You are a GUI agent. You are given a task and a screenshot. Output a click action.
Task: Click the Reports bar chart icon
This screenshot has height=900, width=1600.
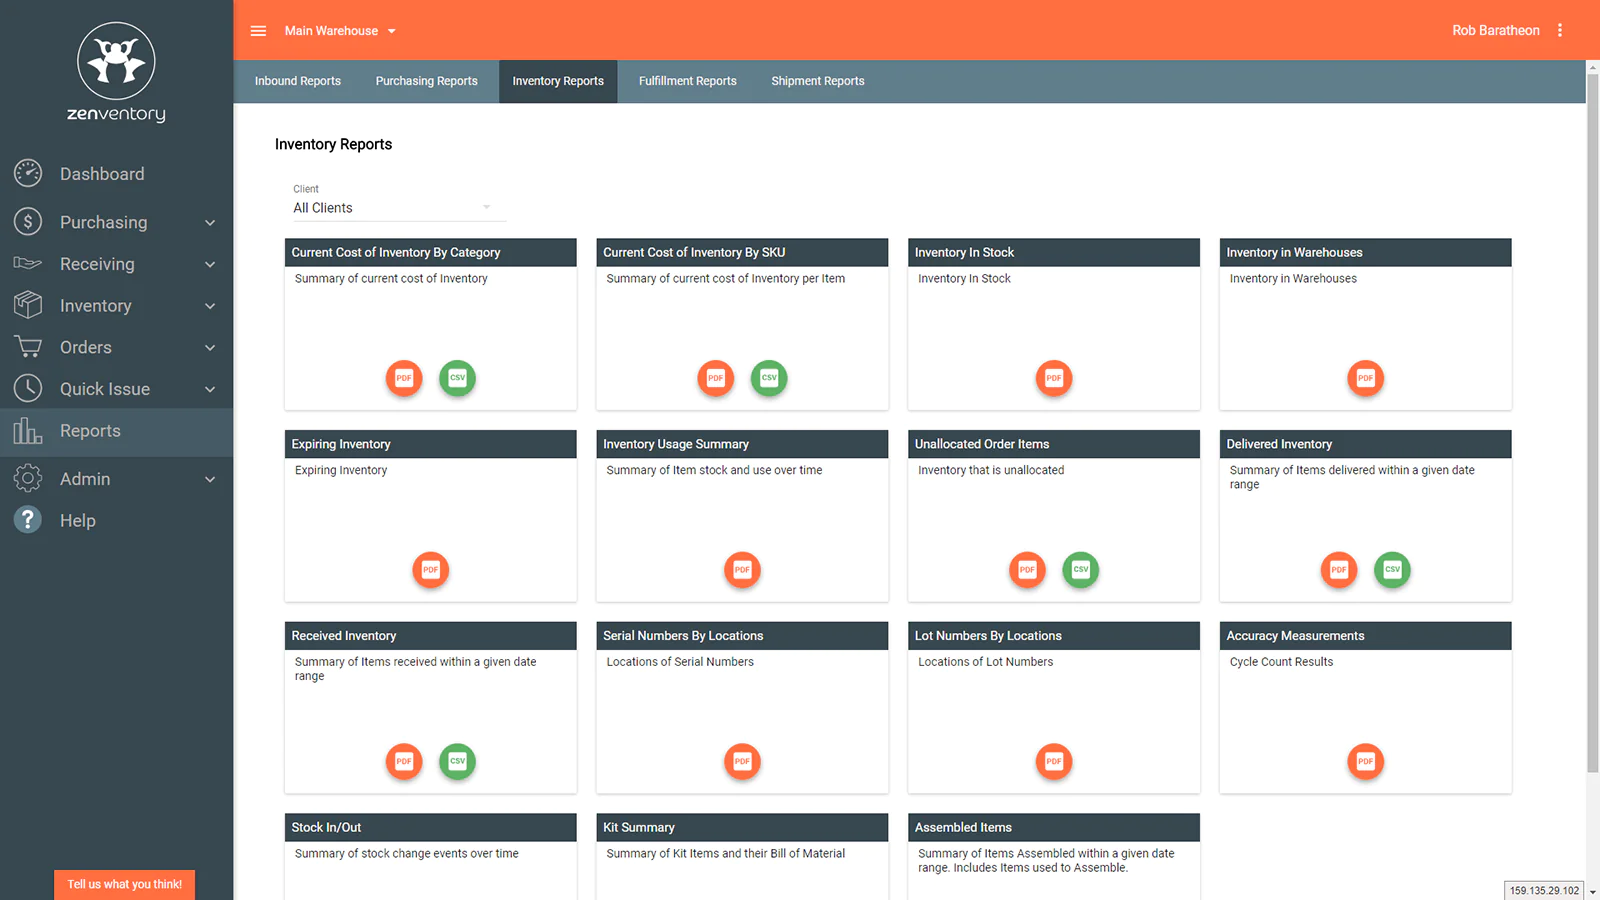pos(28,431)
